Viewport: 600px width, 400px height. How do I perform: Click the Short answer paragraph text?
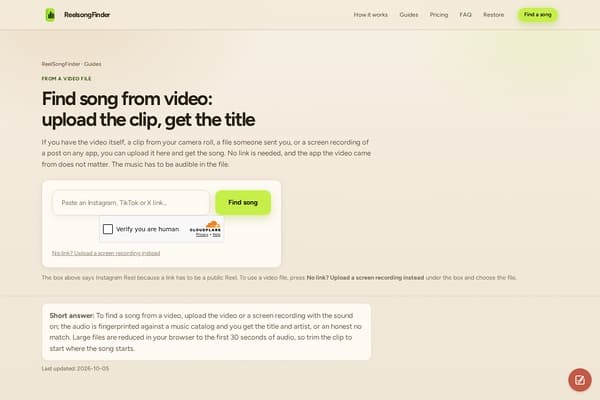pyautogui.click(x=206, y=332)
